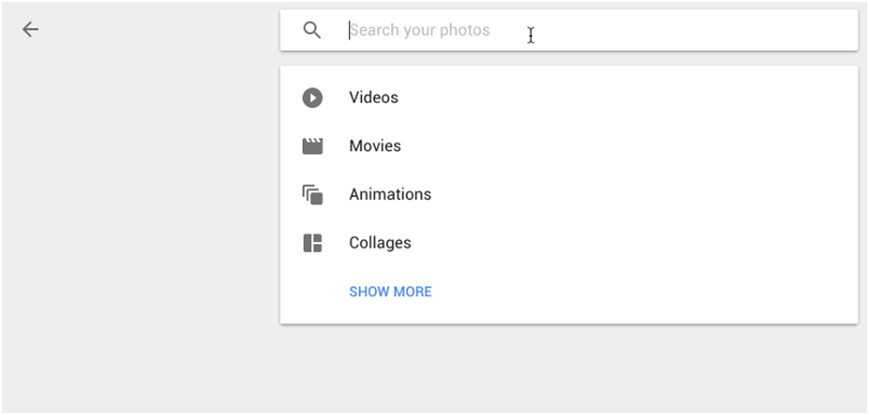Select the Animations text label

[390, 195]
